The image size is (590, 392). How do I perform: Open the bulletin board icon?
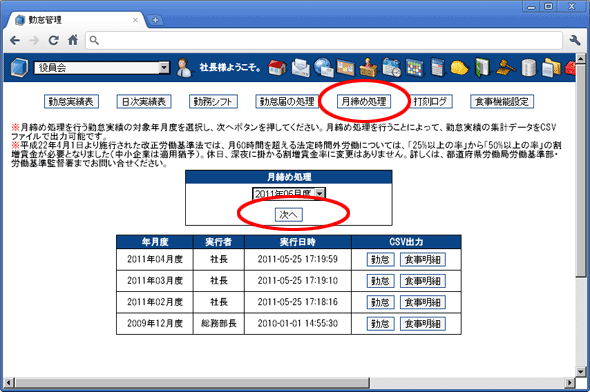[x=345, y=68]
